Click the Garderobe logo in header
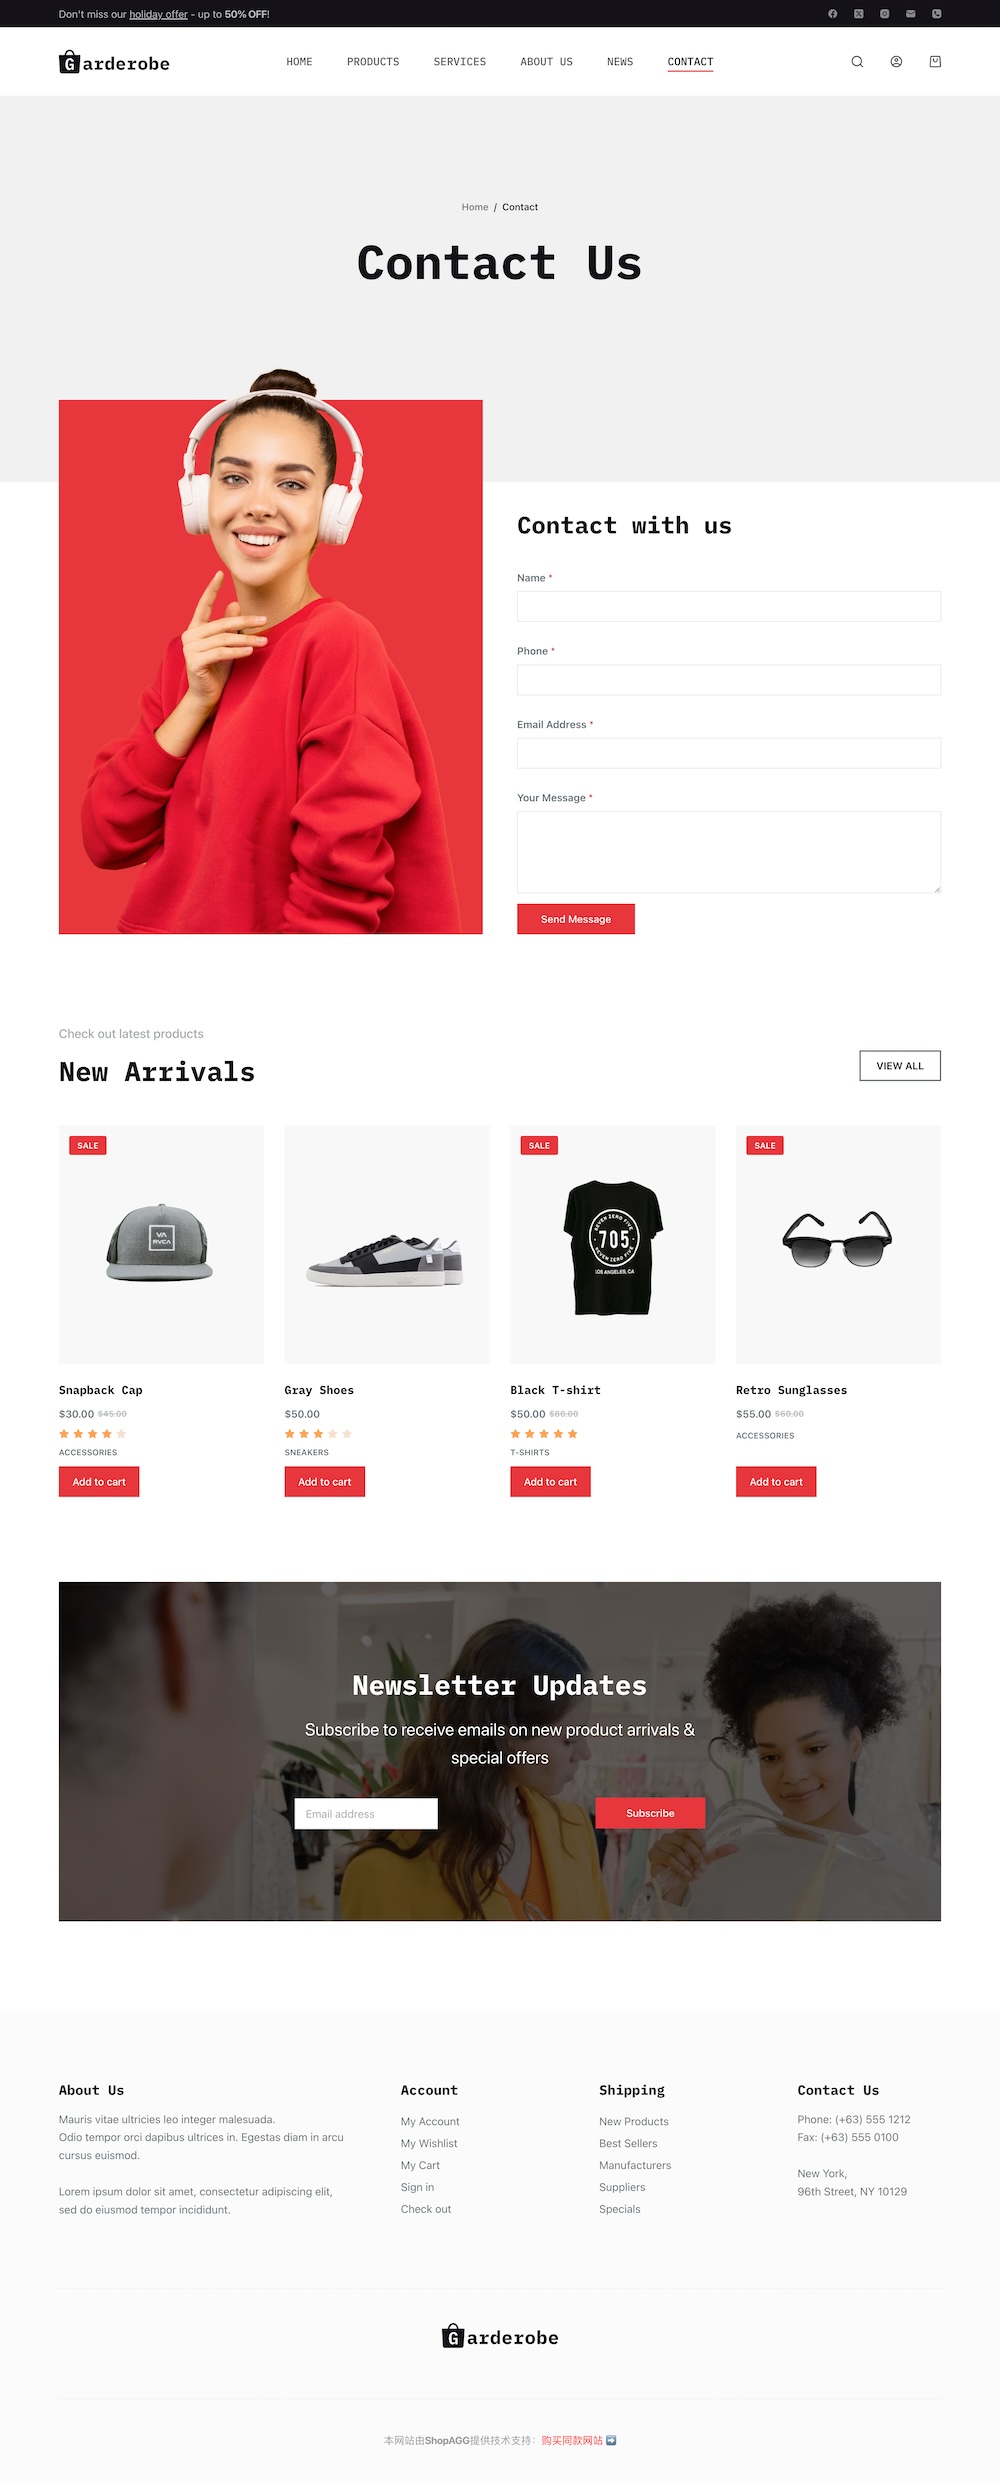1000x2481 pixels. 114,62
